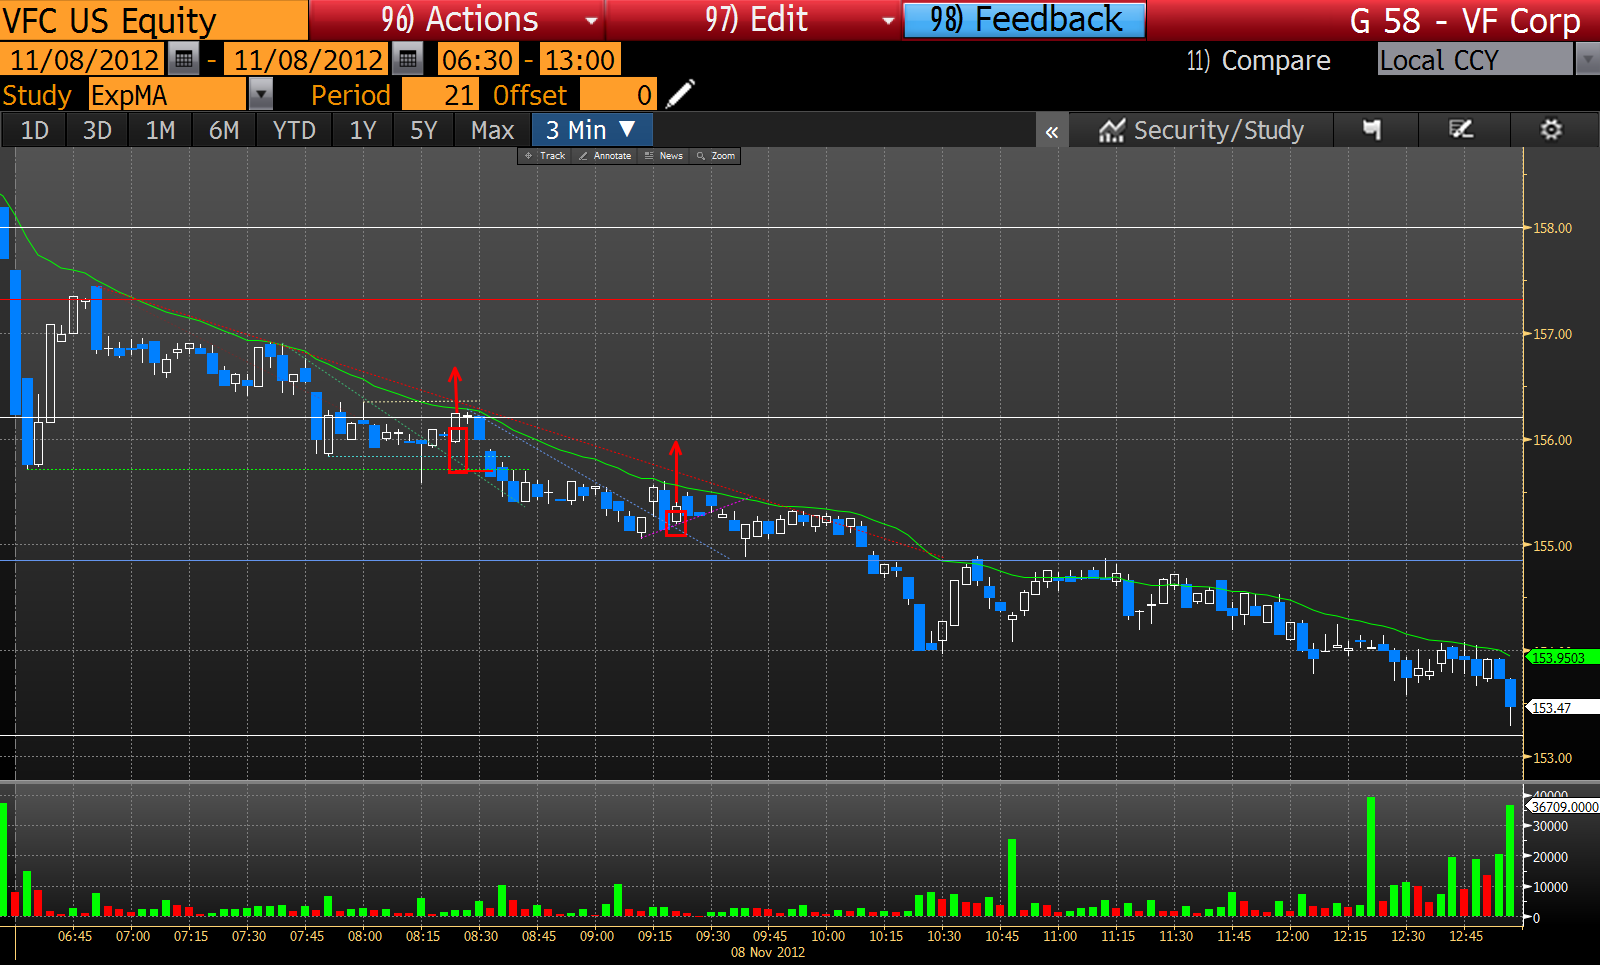The image size is (1600, 965).
Task: Click the 156.00 price axis label
Action: [x=1552, y=440]
